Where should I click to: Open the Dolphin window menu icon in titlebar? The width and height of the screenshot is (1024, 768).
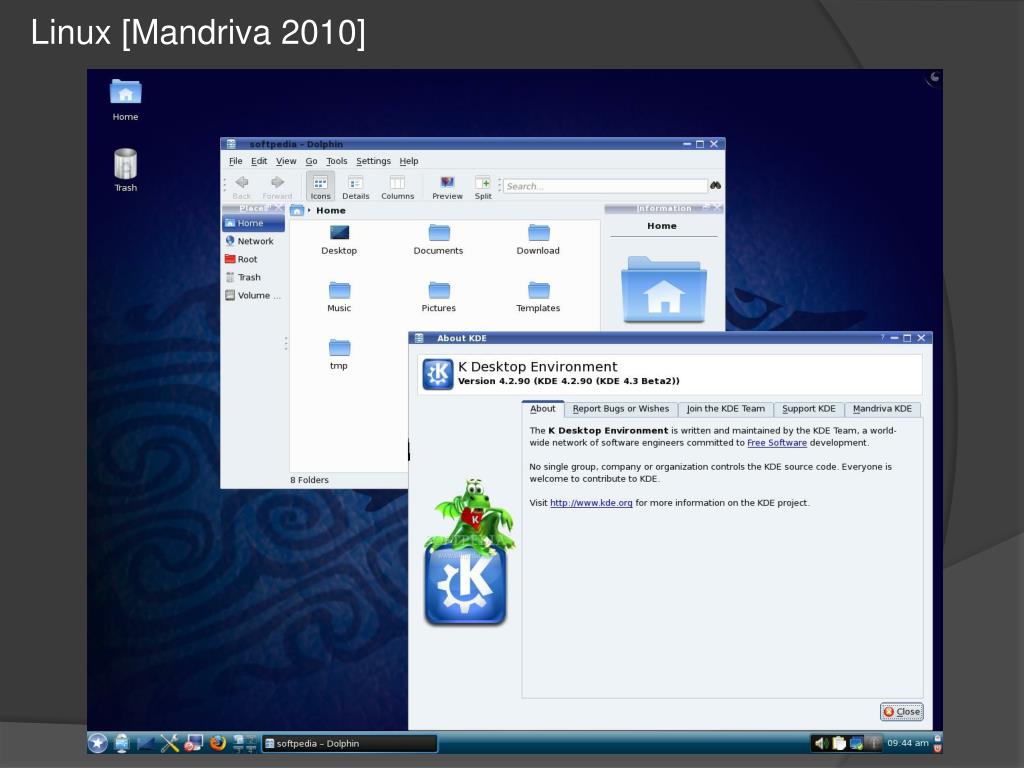(x=231, y=144)
